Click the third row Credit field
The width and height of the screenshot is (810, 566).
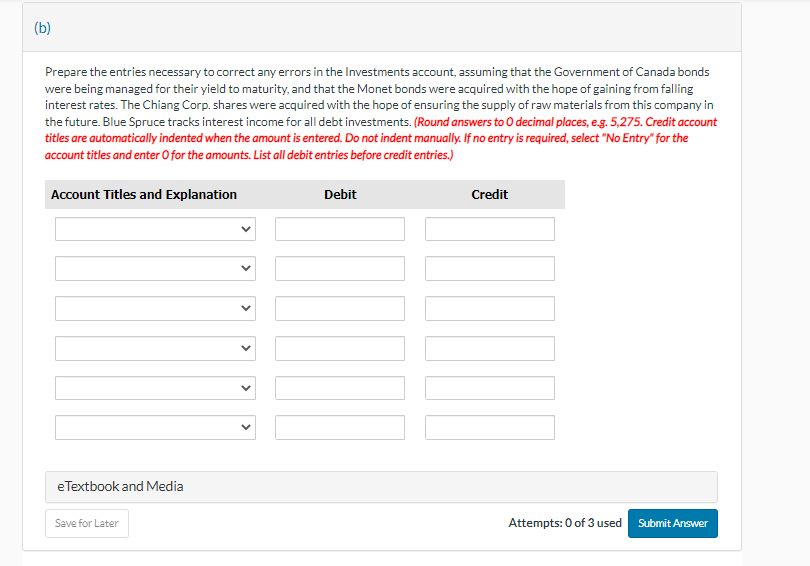(x=490, y=308)
